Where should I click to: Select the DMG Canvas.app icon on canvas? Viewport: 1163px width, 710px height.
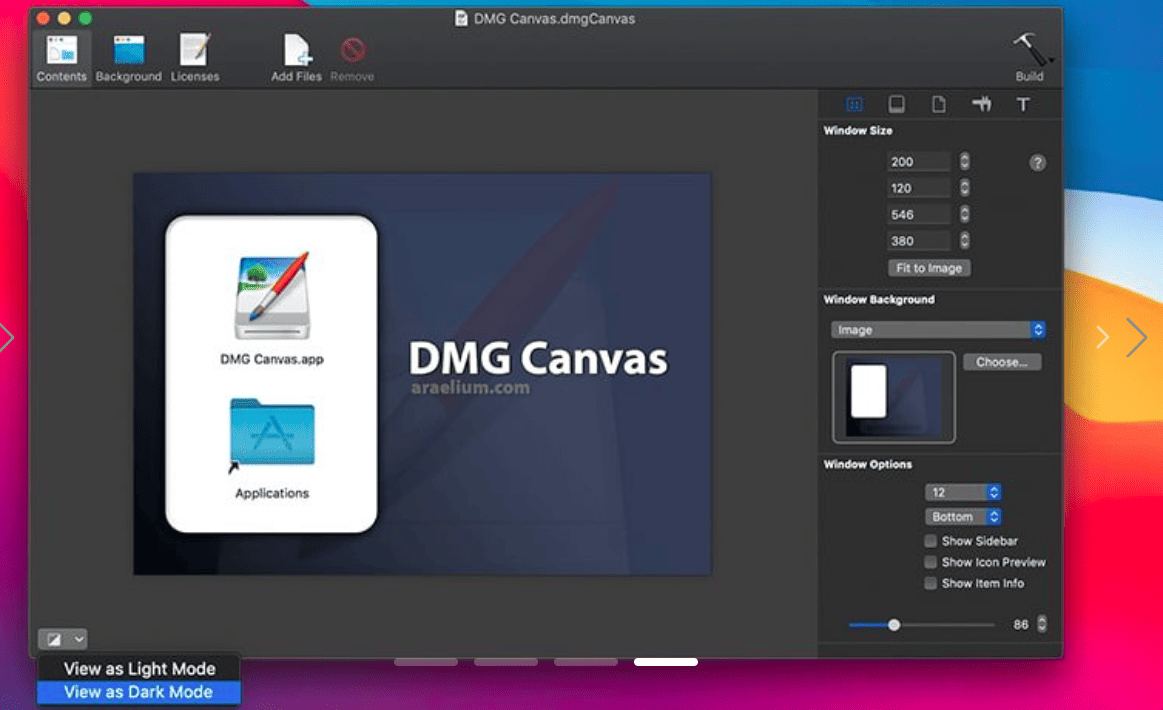[x=272, y=297]
